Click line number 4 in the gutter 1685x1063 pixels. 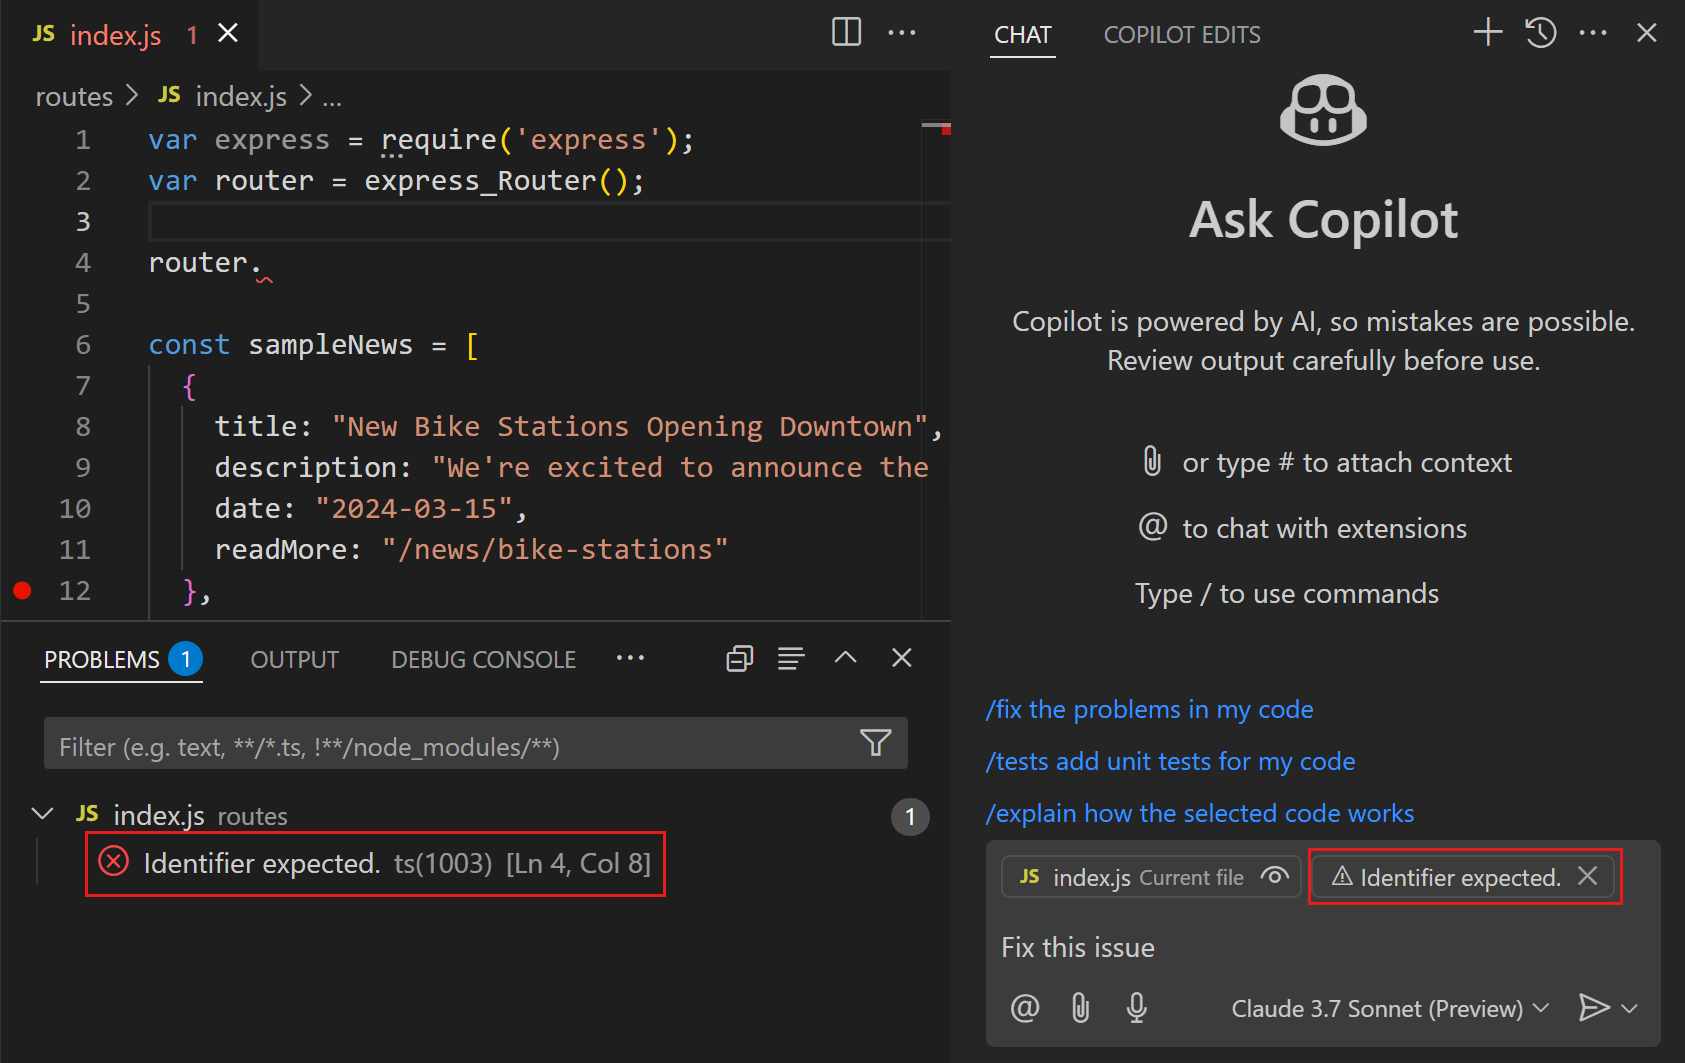(x=83, y=263)
